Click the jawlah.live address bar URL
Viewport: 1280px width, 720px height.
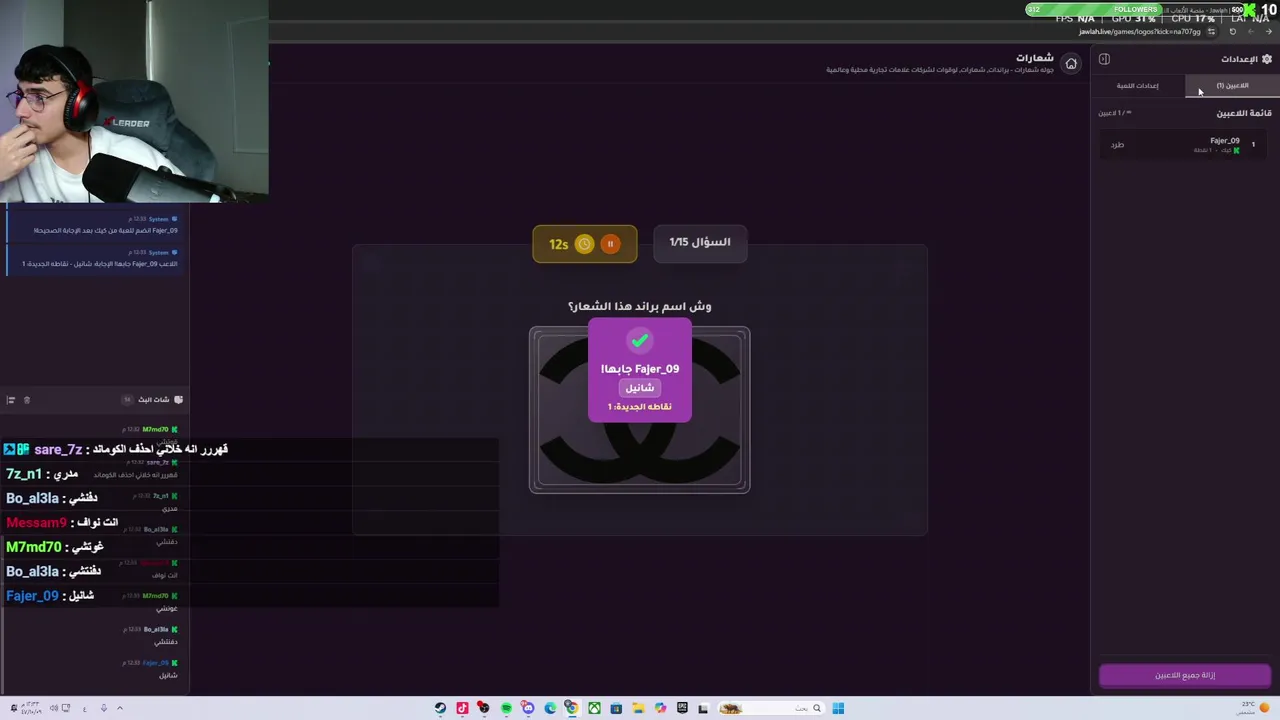click(x=1139, y=32)
